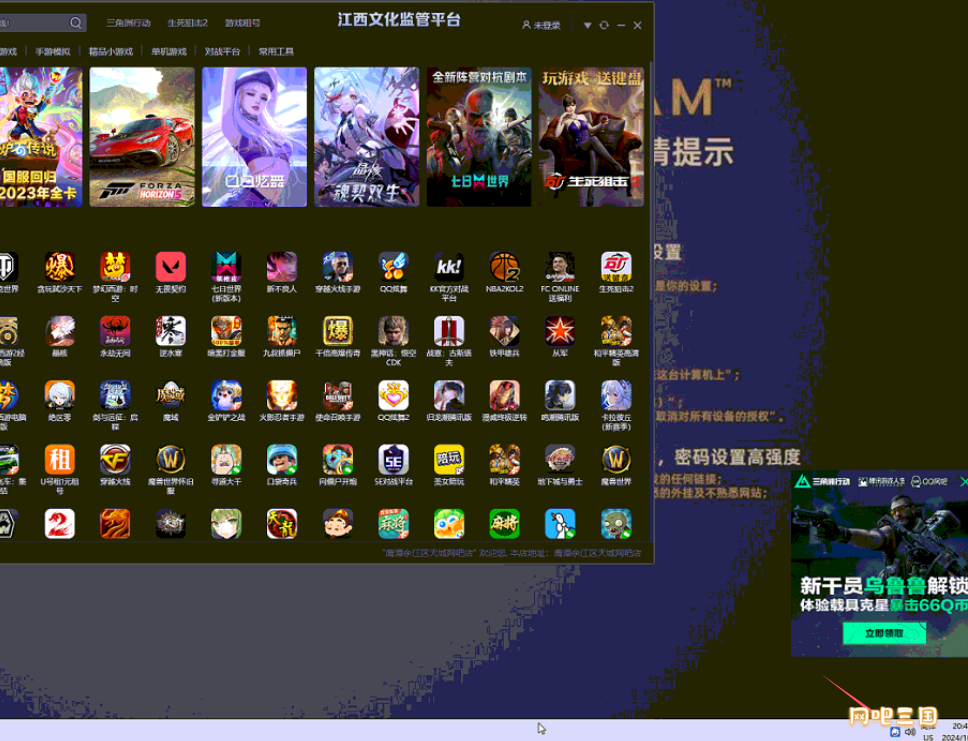The height and width of the screenshot is (741, 968).
Task: Launch the 穿越火线 CF icon
Action: (115, 459)
